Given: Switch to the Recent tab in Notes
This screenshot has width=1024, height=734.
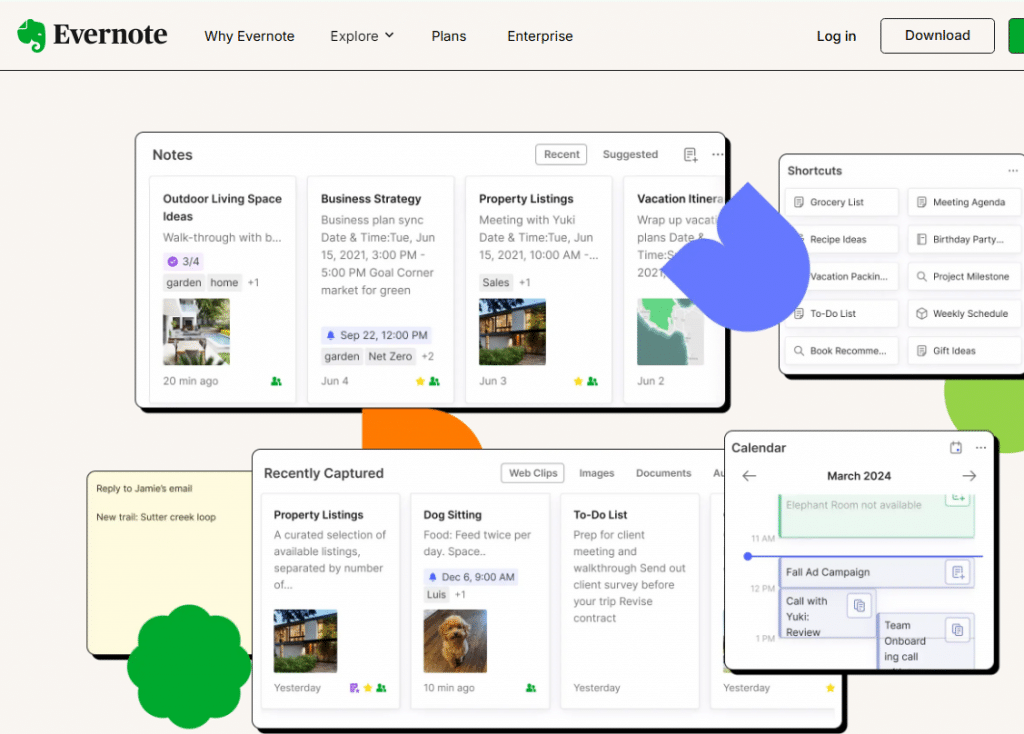Looking at the screenshot, I should [x=561, y=154].
